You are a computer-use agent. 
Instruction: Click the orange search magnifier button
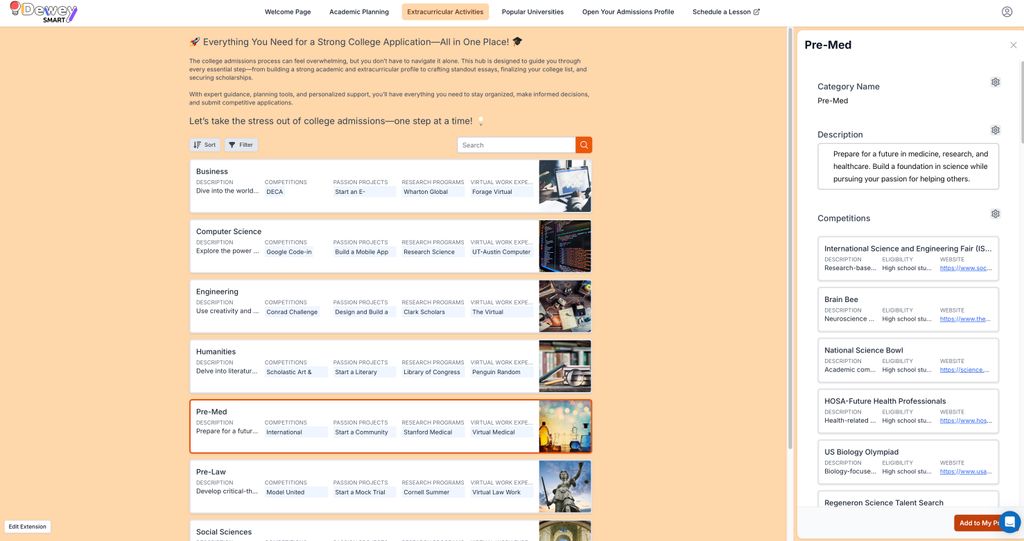[x=584, y=145]
